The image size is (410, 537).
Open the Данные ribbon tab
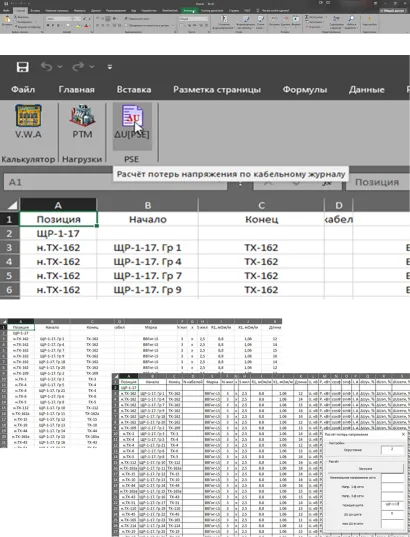tap(366, 90)
